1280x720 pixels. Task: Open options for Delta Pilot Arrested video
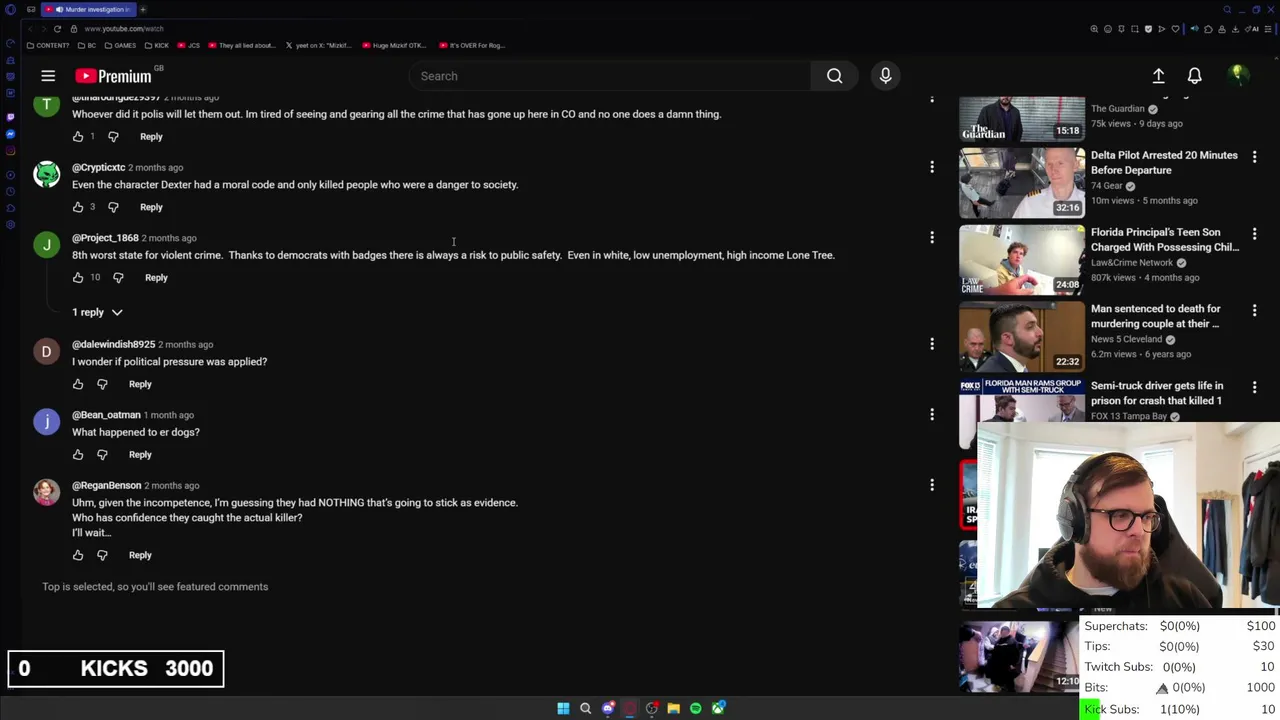tap(1254, 157)
